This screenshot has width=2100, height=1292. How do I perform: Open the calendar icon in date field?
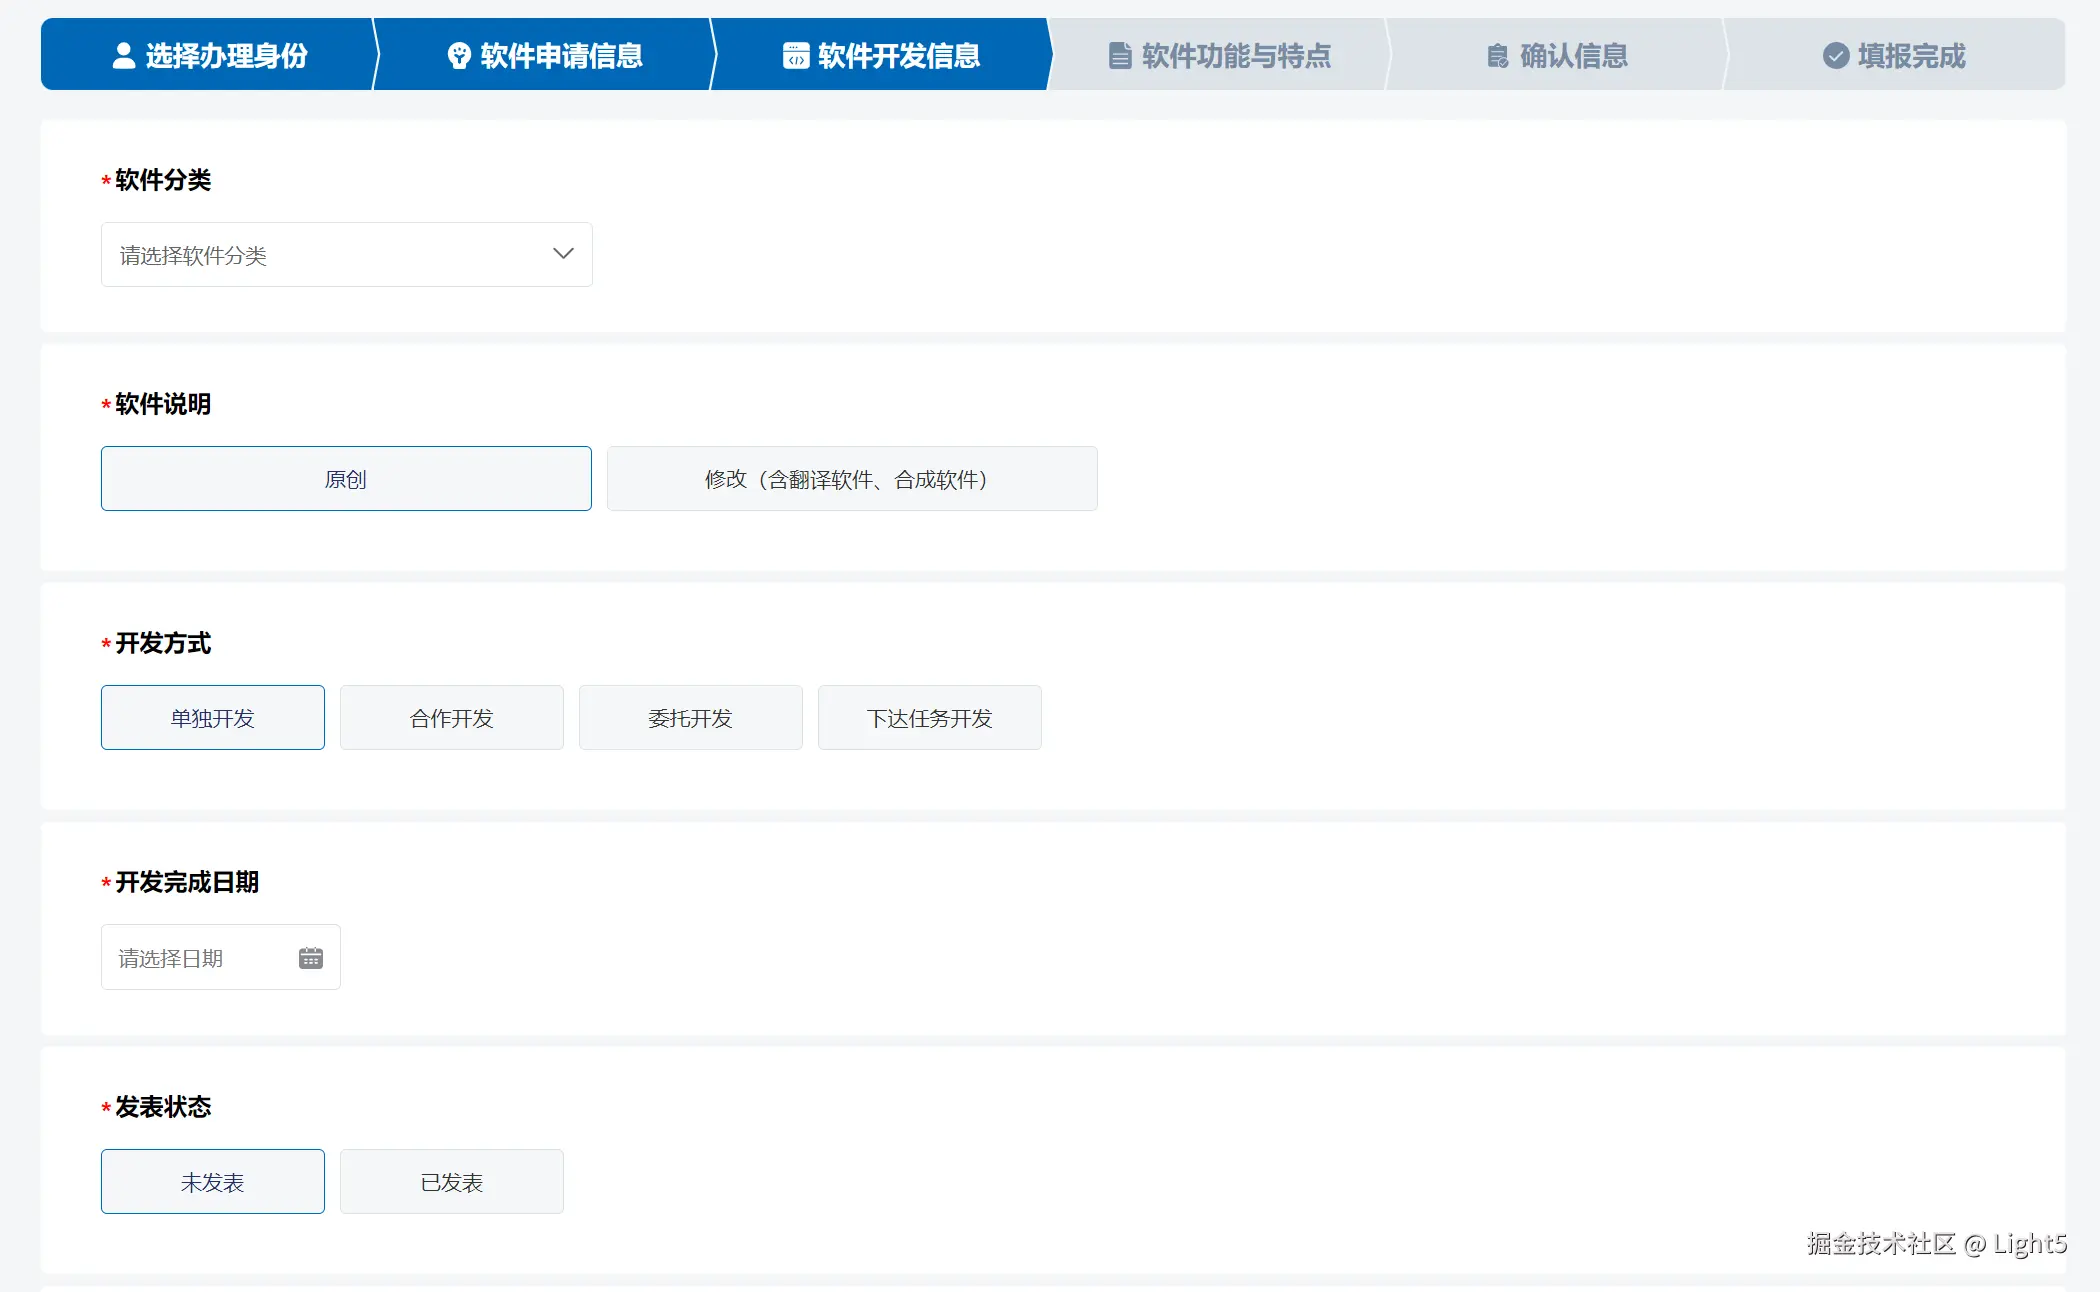311,958
